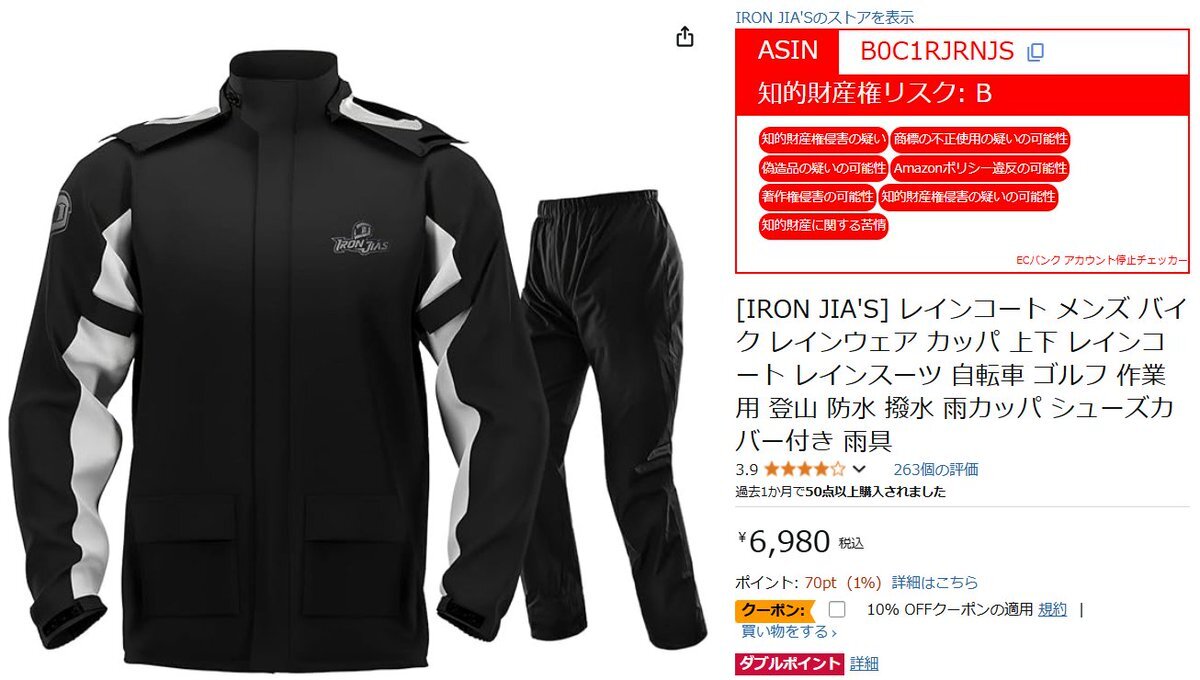Select the ASIN code B0C1RJRNJS text
The width and height of the screenshot is (1200, 680).
click(937, 51)
